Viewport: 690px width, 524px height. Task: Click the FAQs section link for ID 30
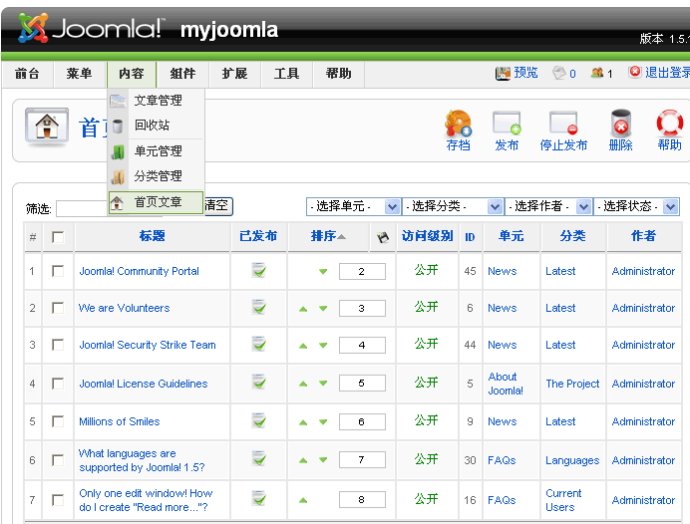coord(502,460)
